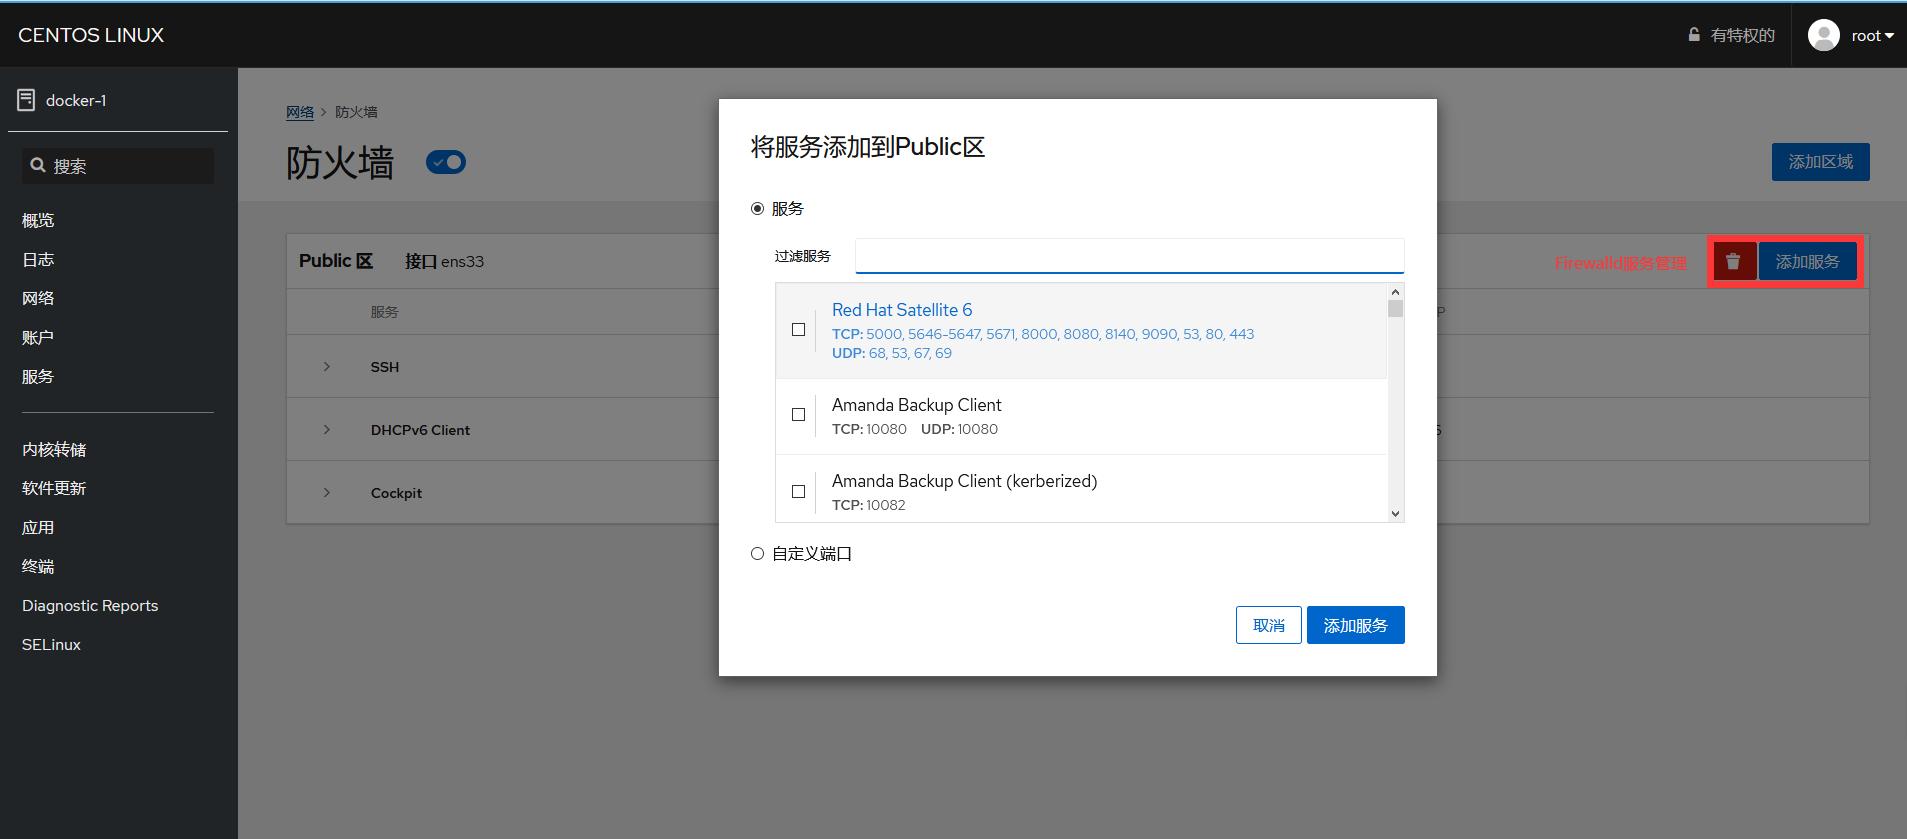Screen dimensions: 1907x839
Task: Check the Red Hat Satellite 6 checkbox
Action: coord(798,330)
